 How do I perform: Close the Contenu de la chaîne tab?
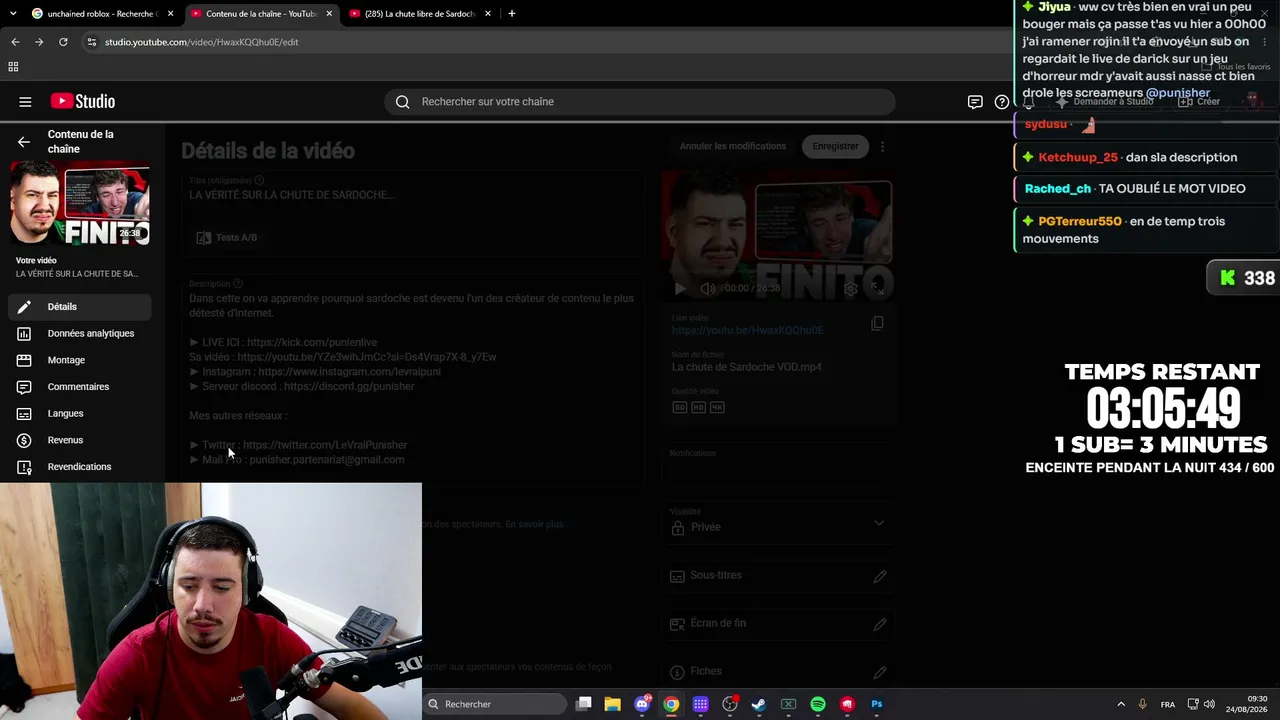click(x=330, y=14)
